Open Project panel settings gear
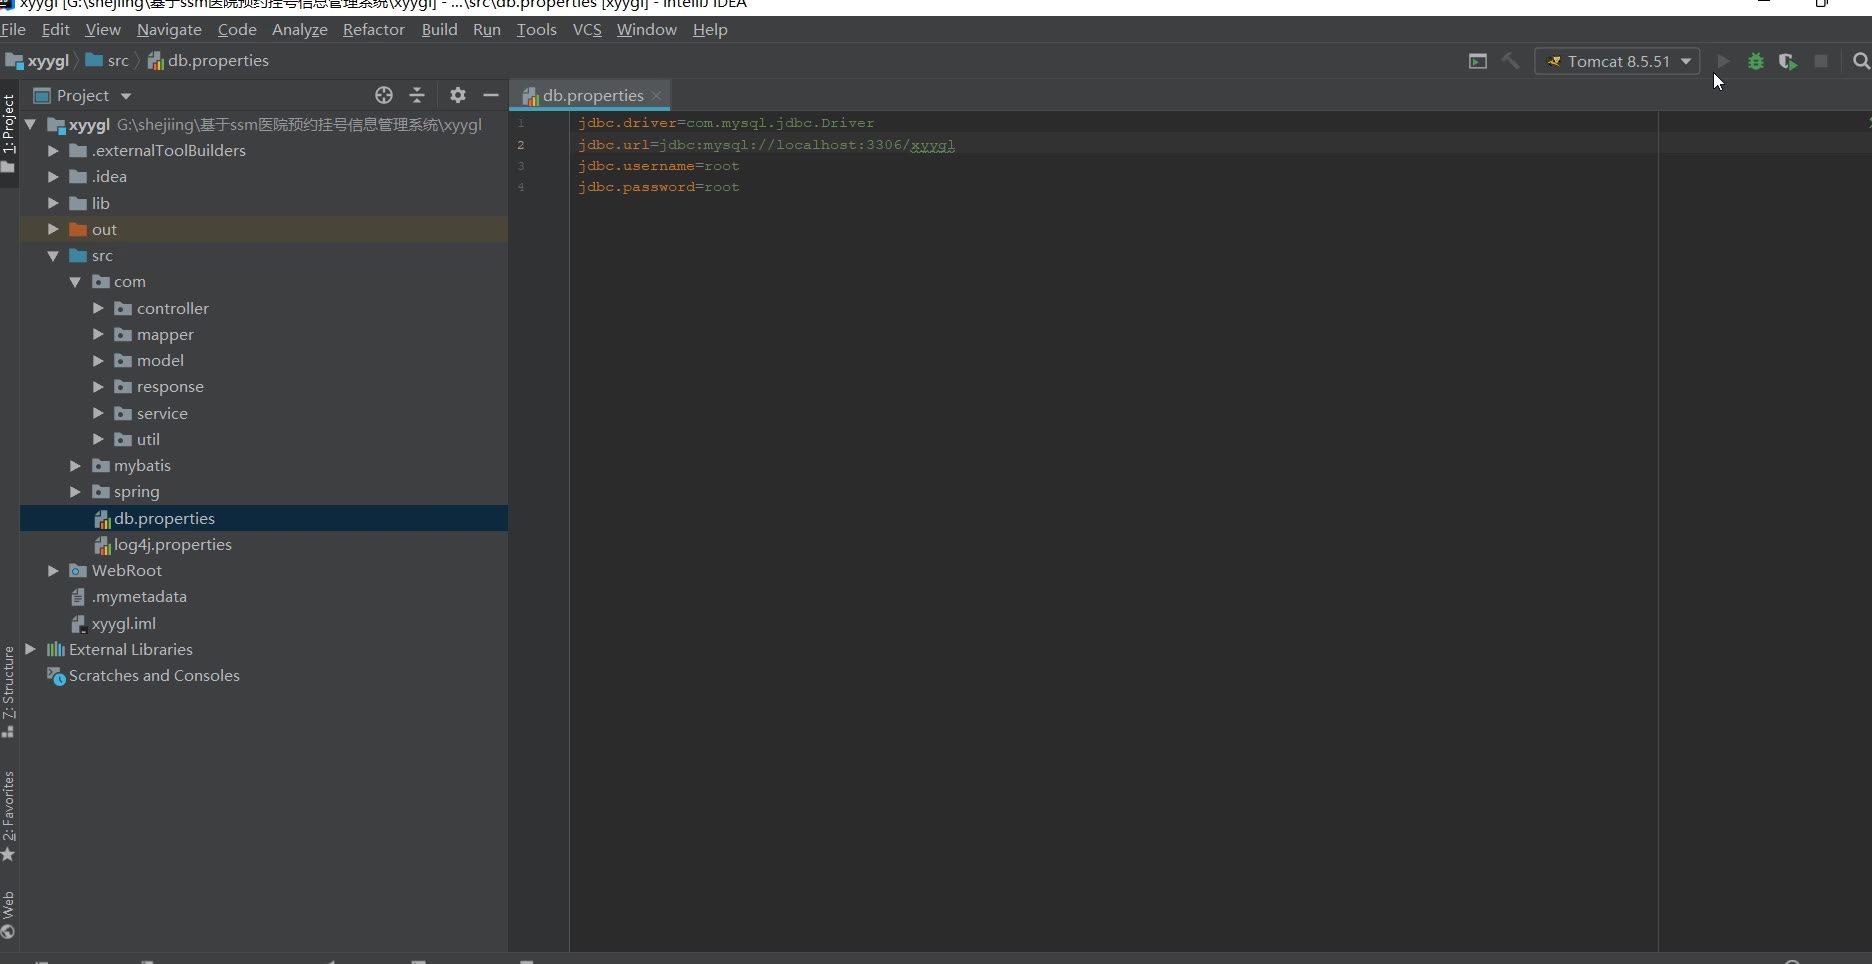Viewport: 1872px width, 964px height. click(x=458, y=95)
